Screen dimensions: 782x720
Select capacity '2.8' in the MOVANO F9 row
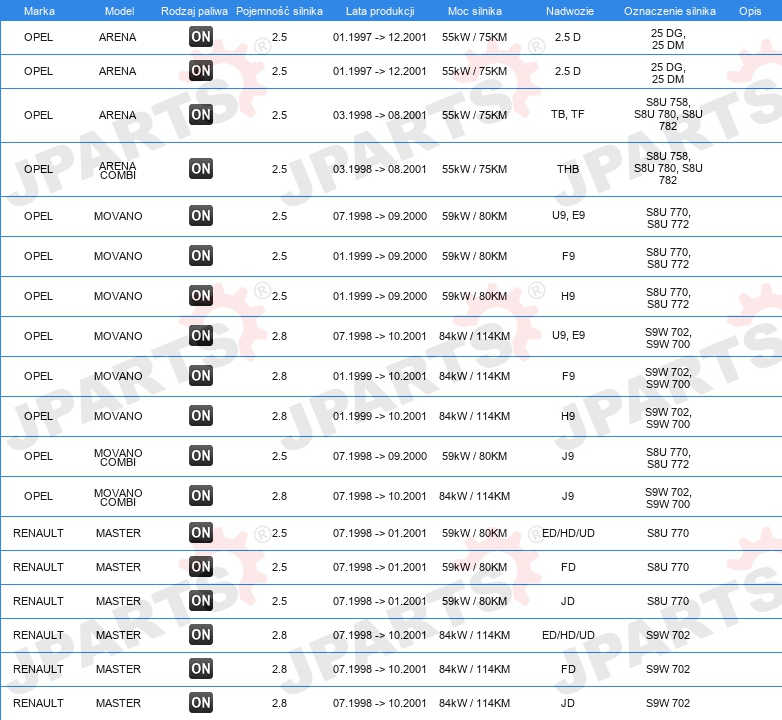(x=279, y=376)
